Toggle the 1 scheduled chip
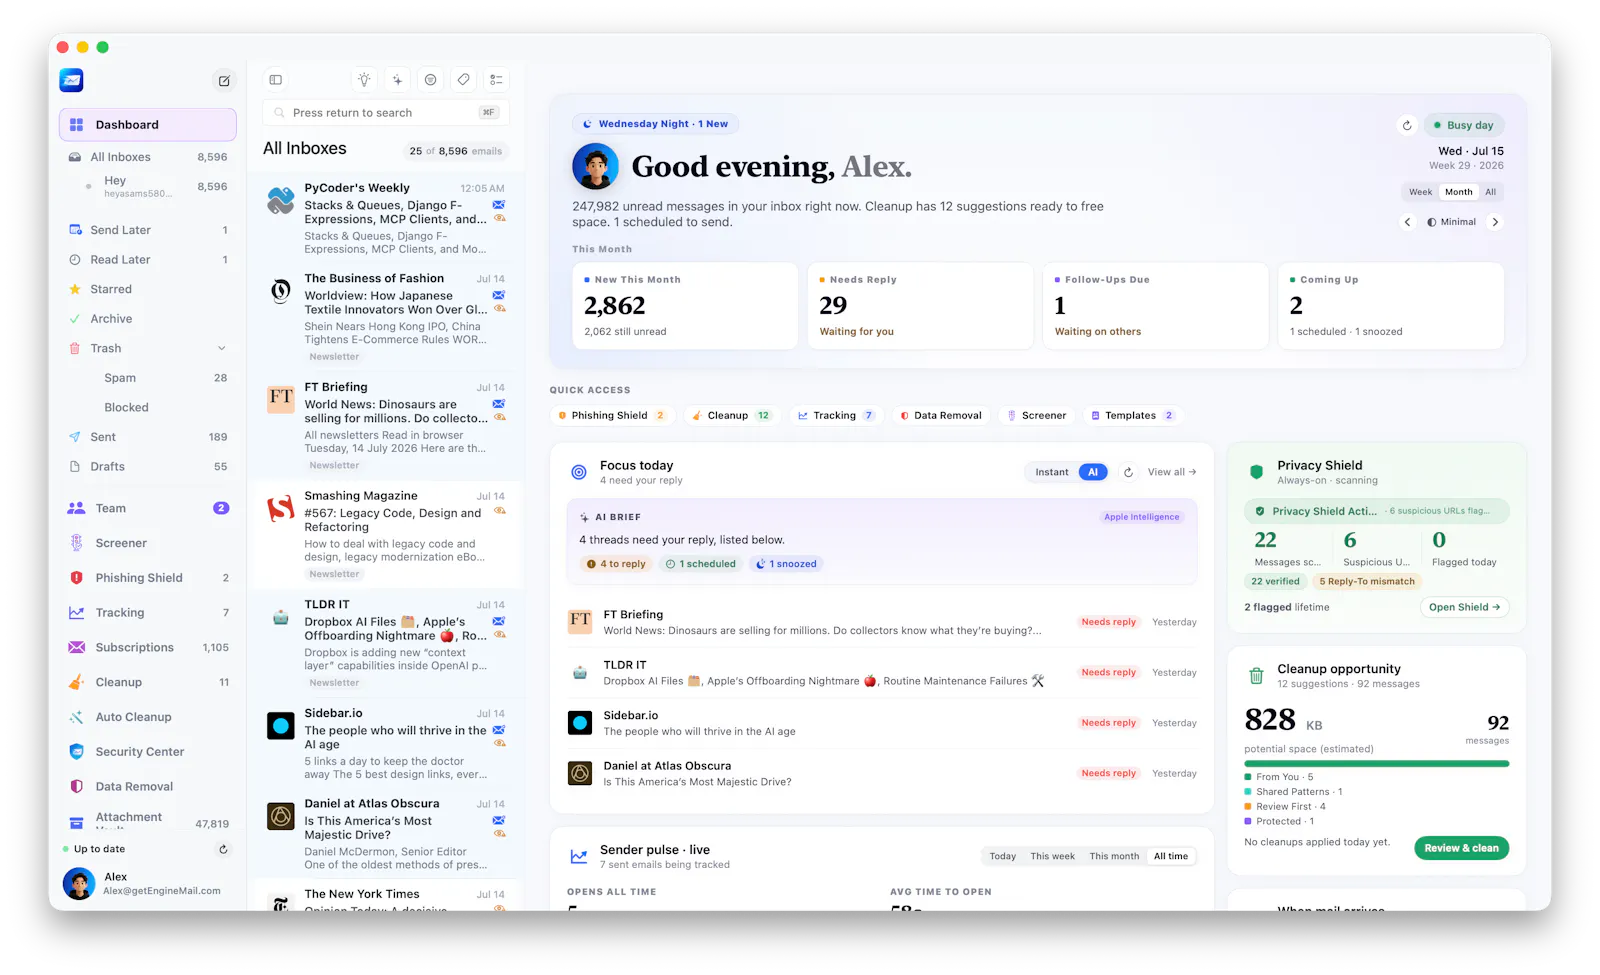Viewport: 1600px width, 975px height. (x=701, y=564)
